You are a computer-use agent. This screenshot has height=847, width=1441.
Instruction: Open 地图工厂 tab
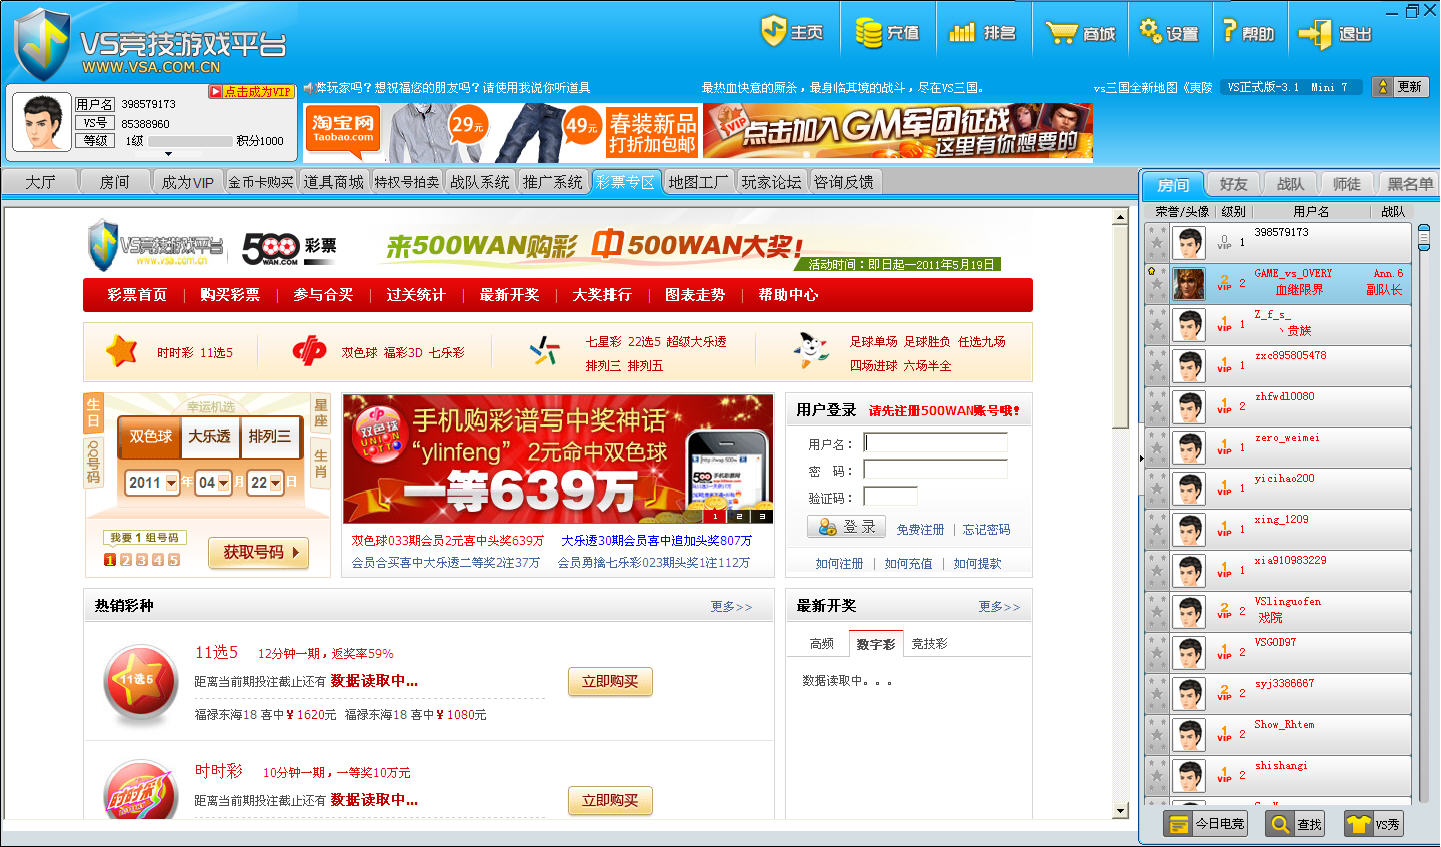coord(699,182)
